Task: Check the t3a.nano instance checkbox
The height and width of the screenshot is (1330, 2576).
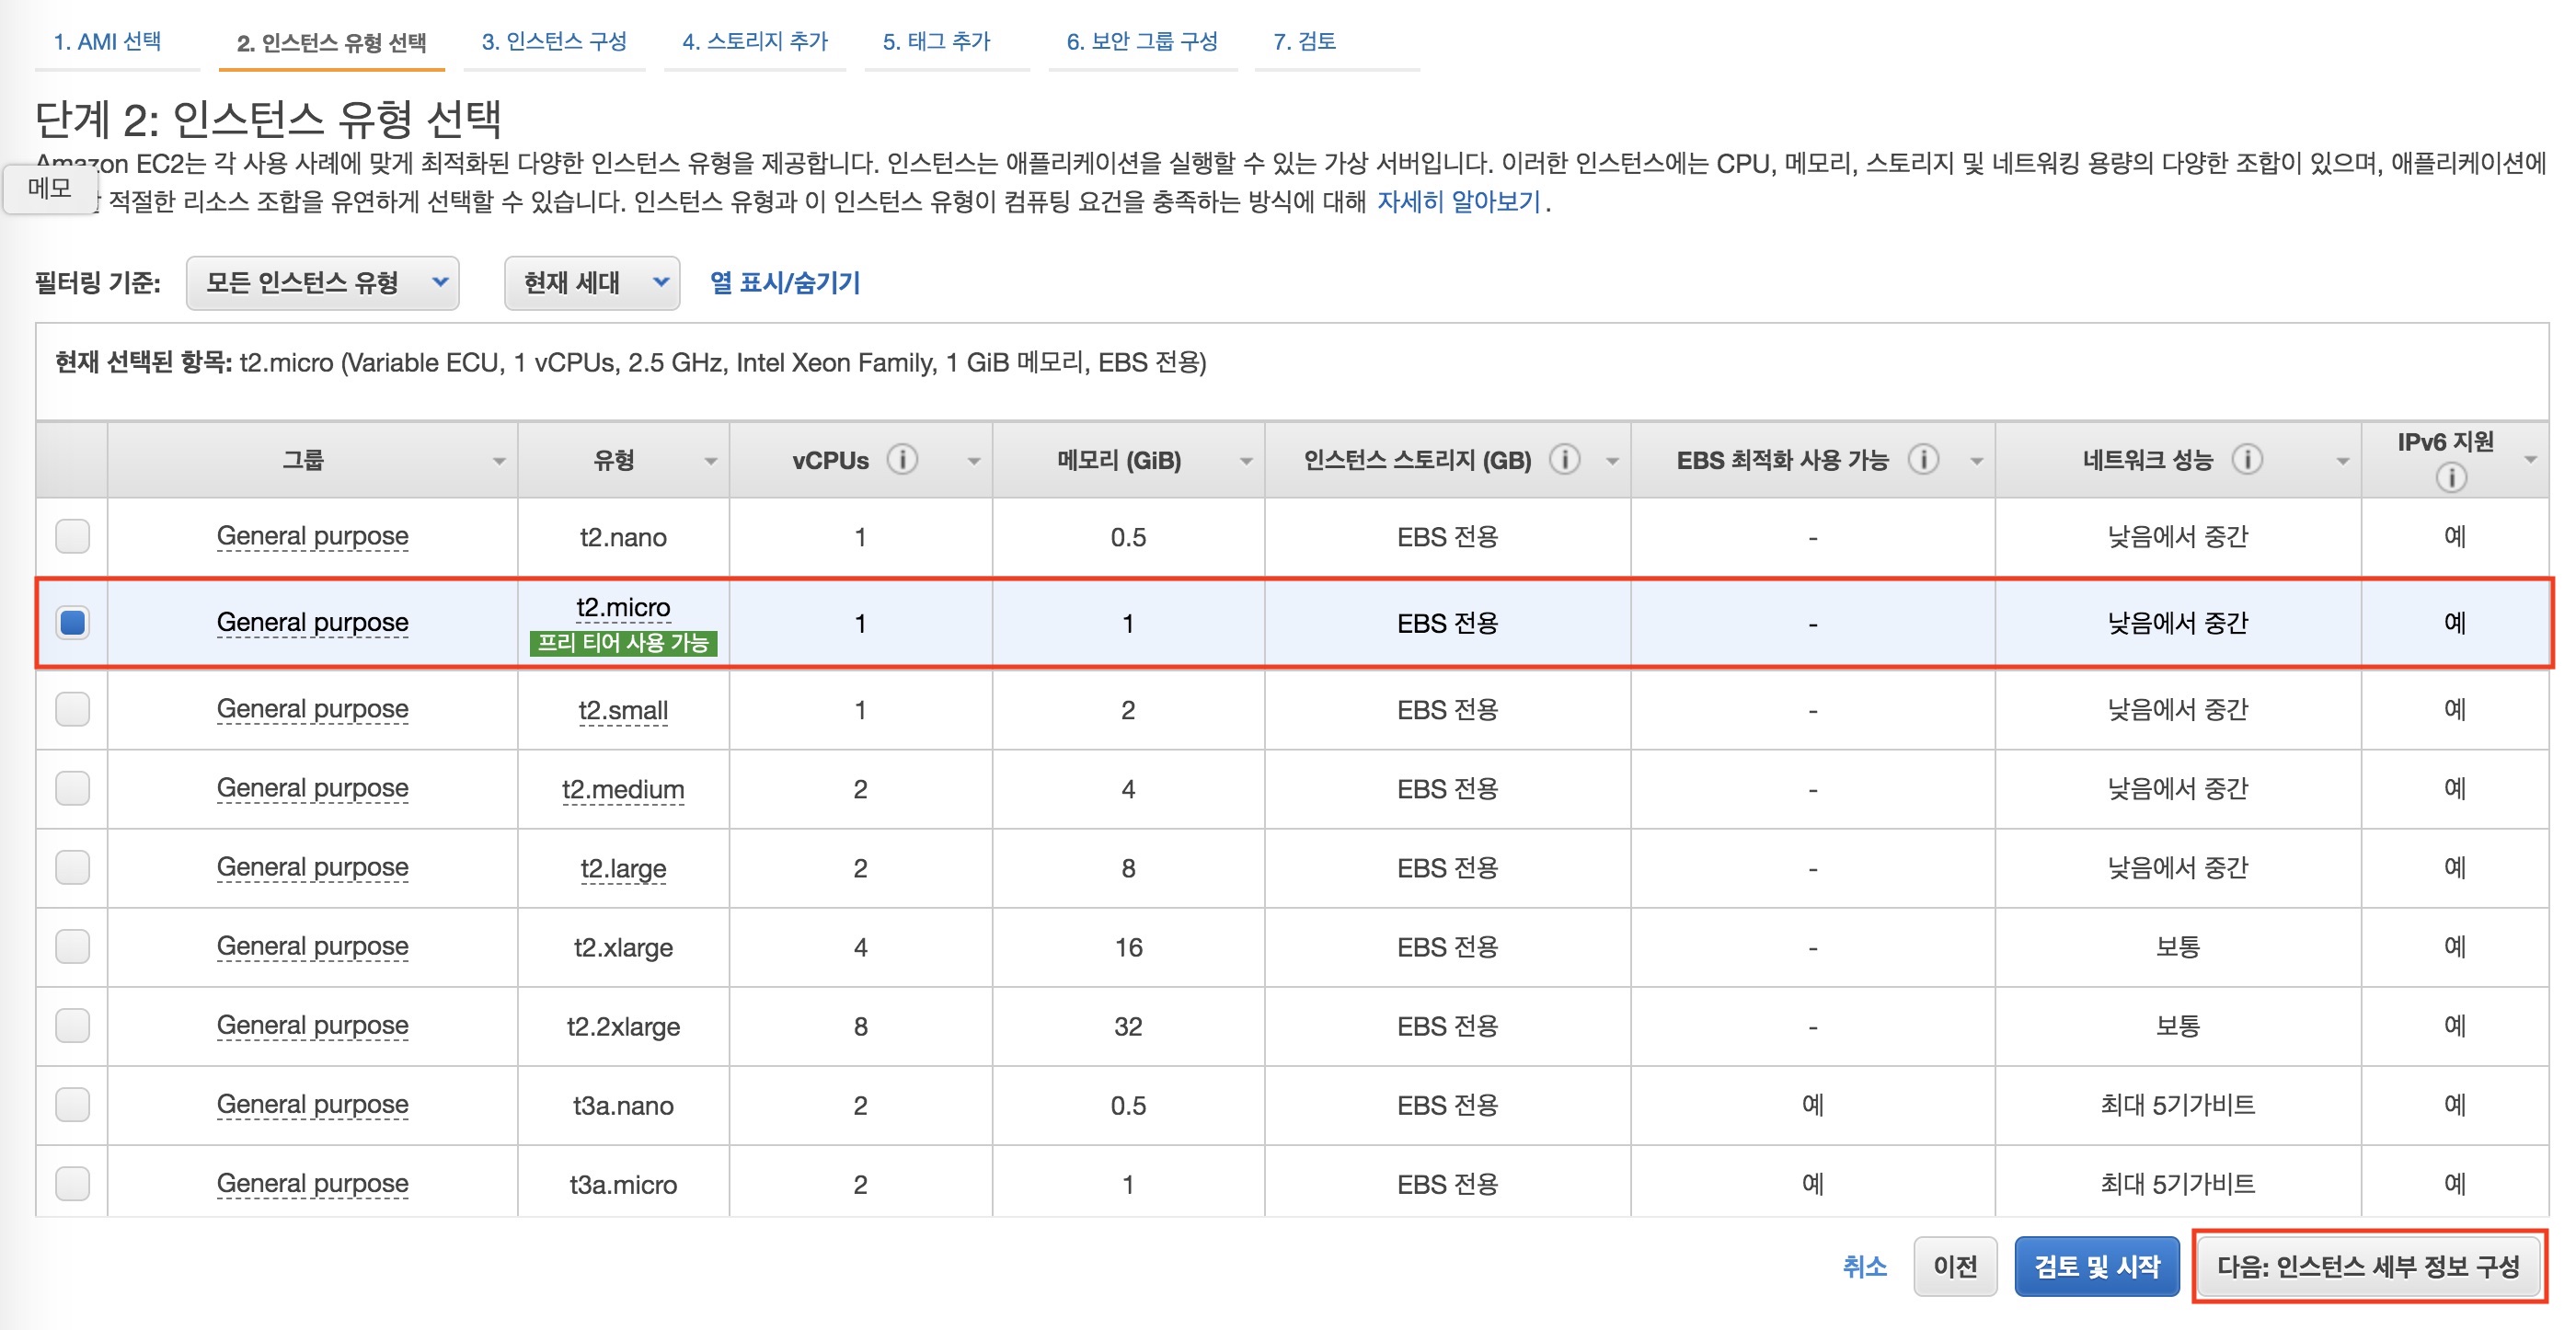Action: point(72,1104)
